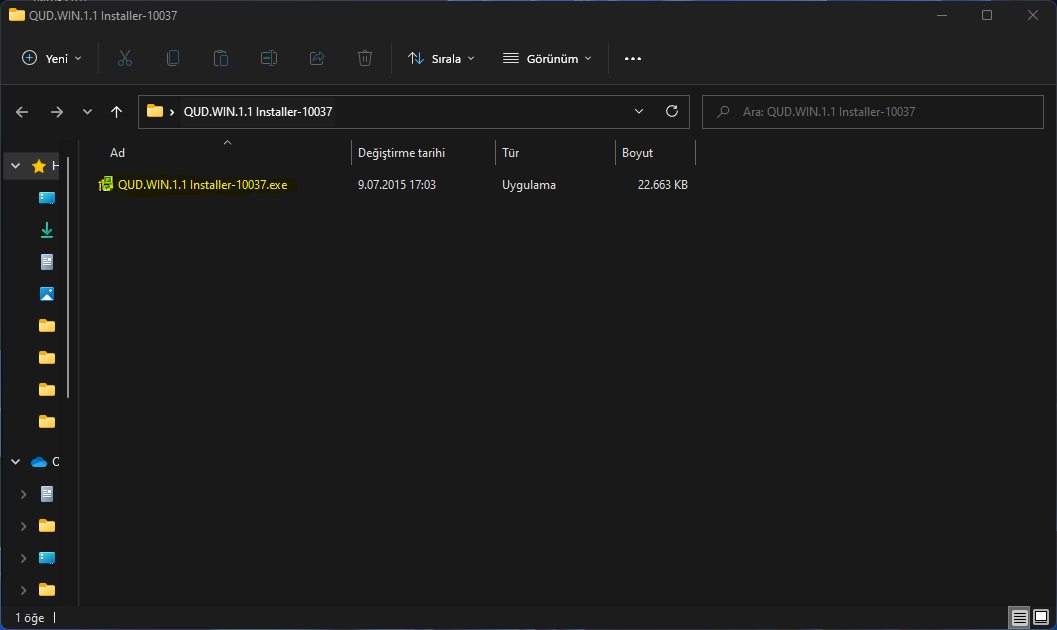Open the Sırala sort dropdown

(441, 59)
